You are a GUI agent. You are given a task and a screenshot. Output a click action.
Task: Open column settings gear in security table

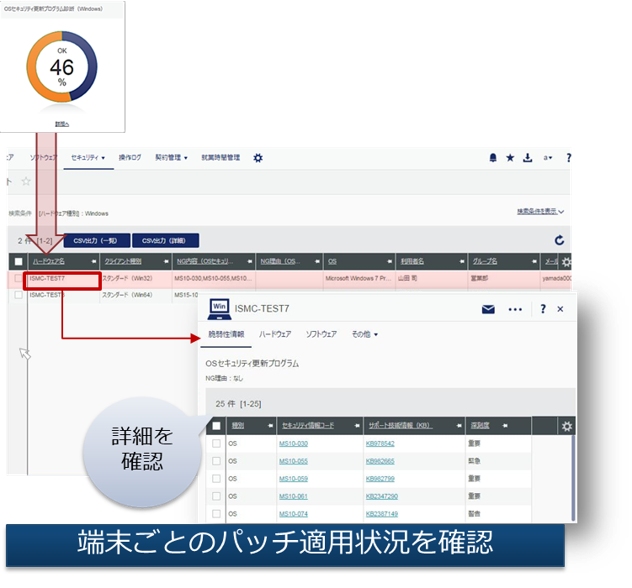[567, 426]
